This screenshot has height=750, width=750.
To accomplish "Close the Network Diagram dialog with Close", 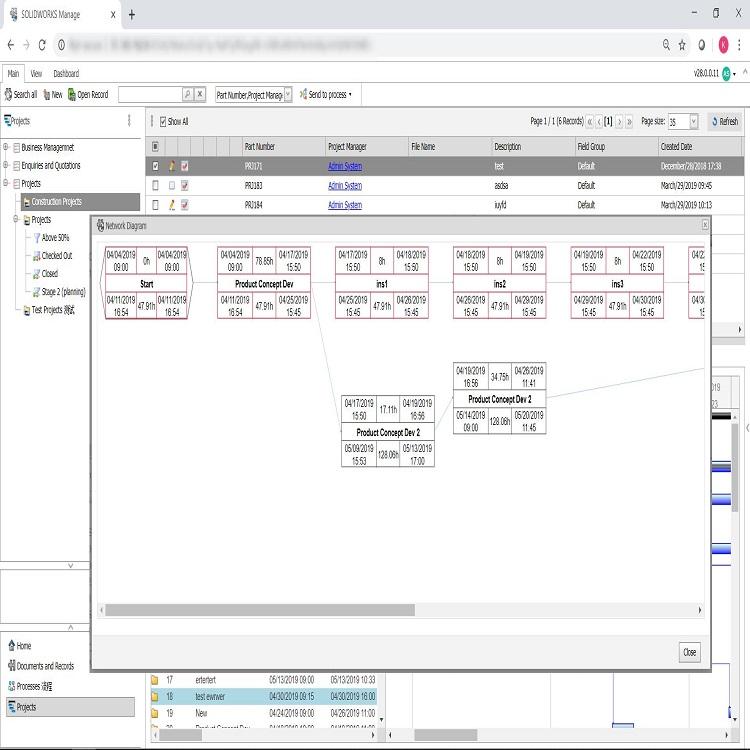I will tap(689, 652).
